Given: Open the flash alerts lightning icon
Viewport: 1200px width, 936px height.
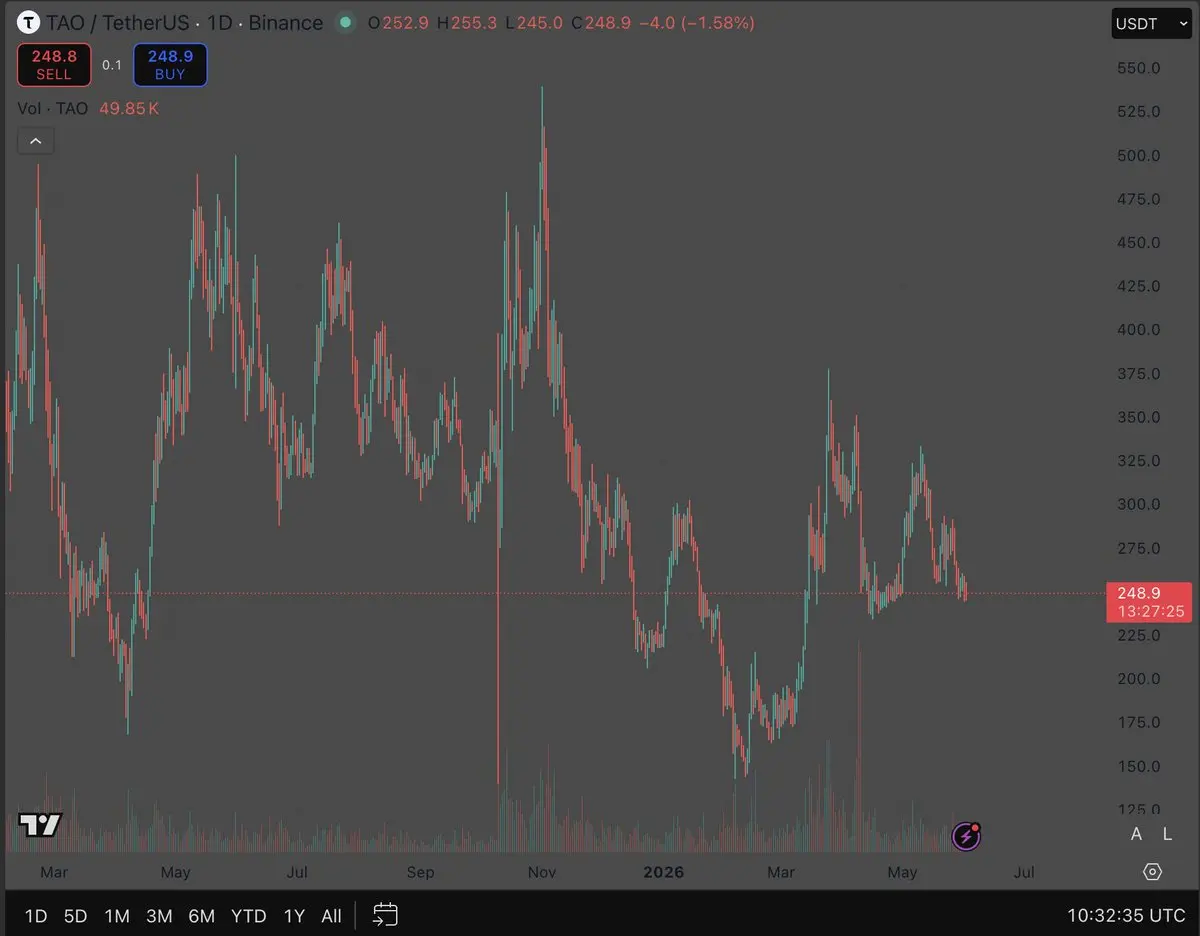Looking at the screenshot, I should [x=965, y=836].
